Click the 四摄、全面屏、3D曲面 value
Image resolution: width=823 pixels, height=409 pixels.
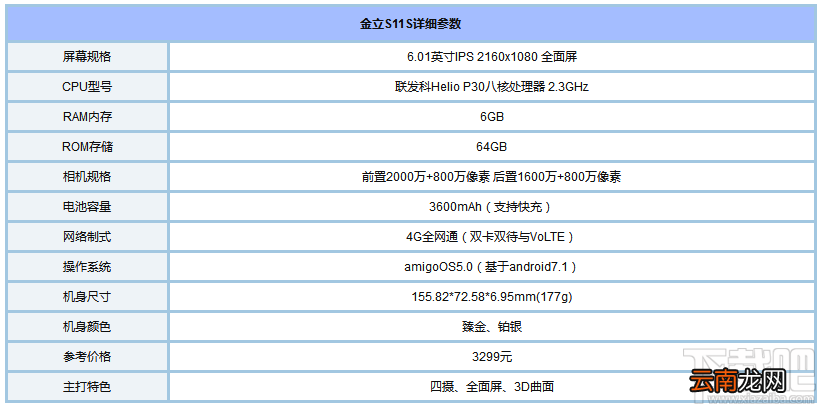pos(492,387)
